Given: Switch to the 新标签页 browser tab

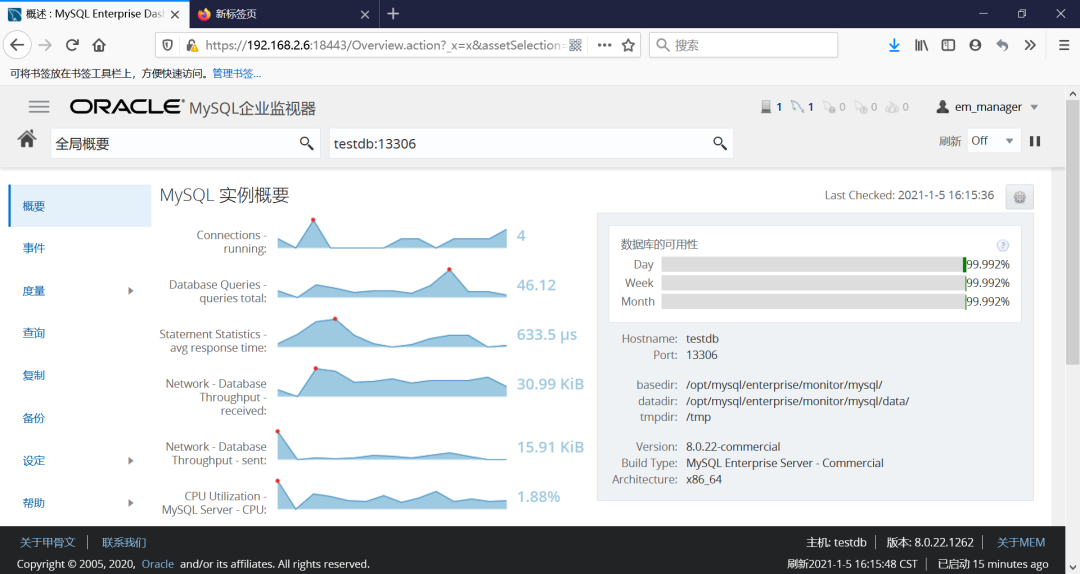Looking at the screenshot, I should 284,14.
